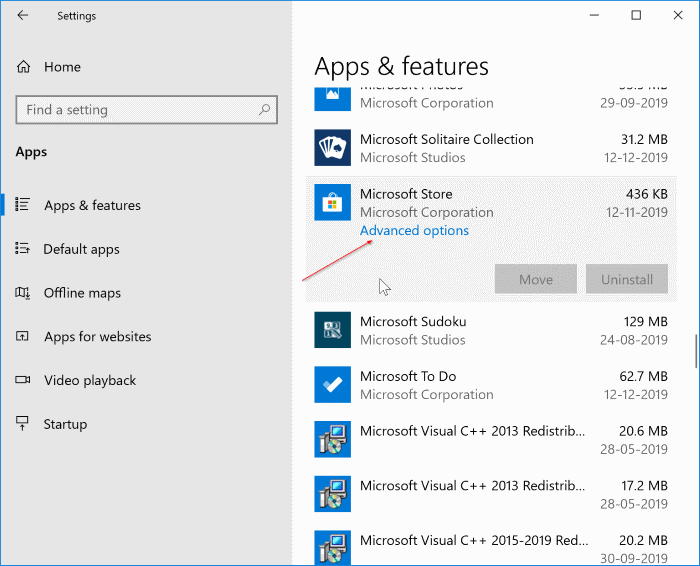This screenshot has width=700, height=566.
Task: Click the Apps & features list icon
Action: 22,204
